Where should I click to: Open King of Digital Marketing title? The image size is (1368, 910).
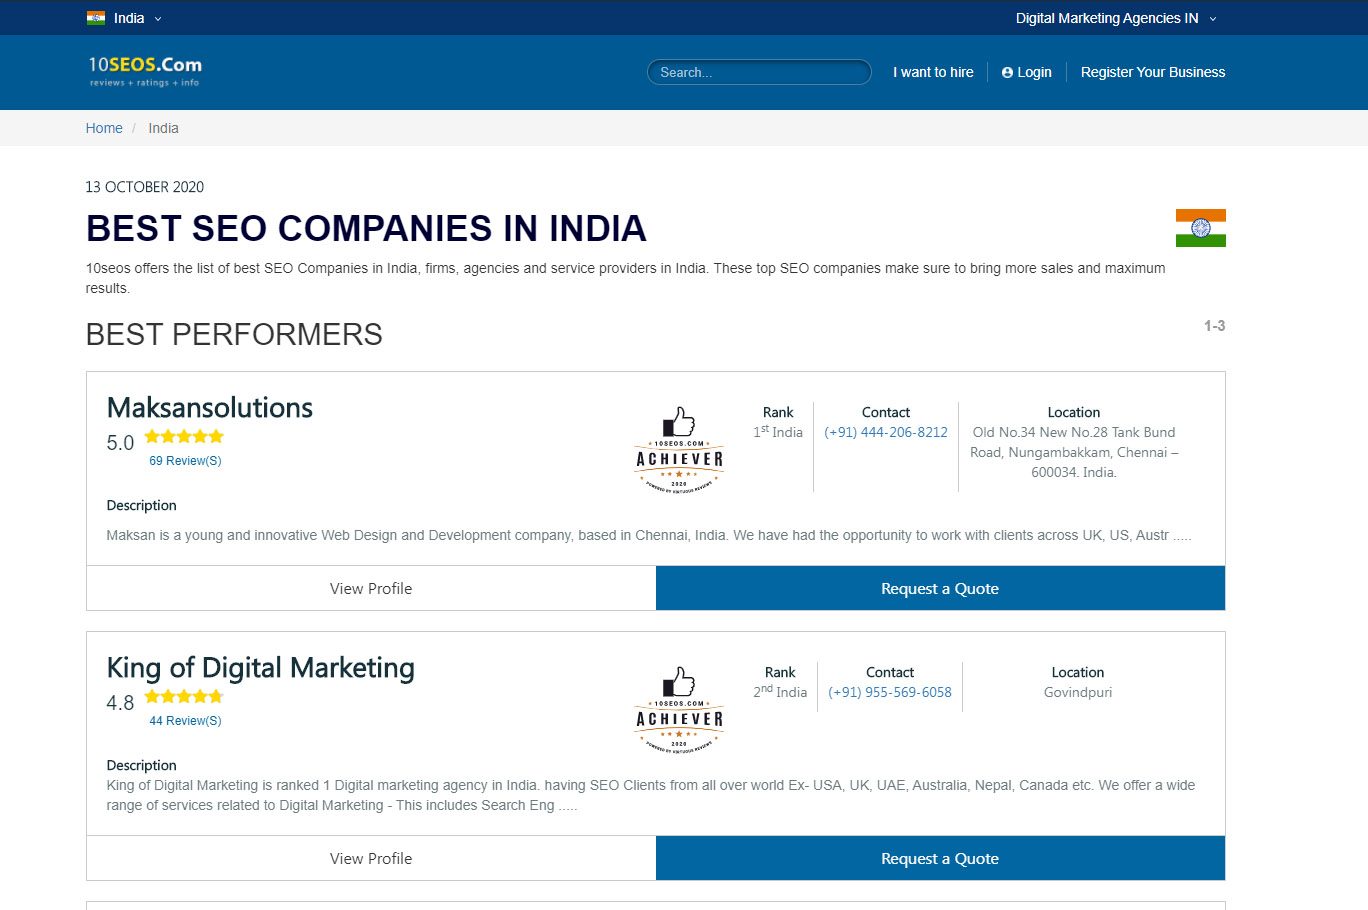click(260, 668)
